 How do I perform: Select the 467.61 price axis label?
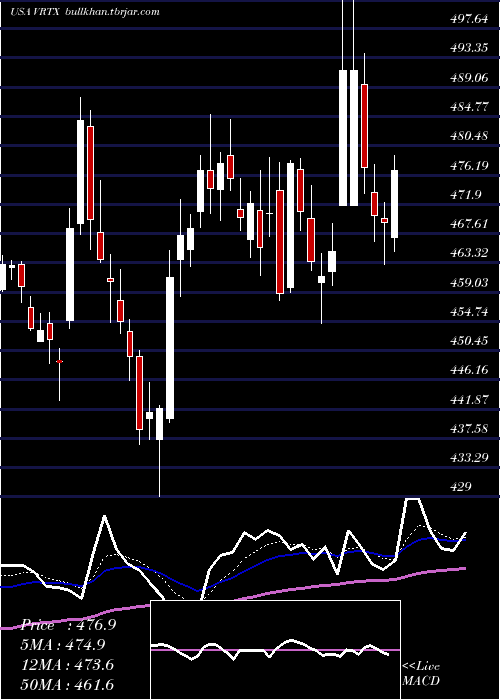point(468,224)
